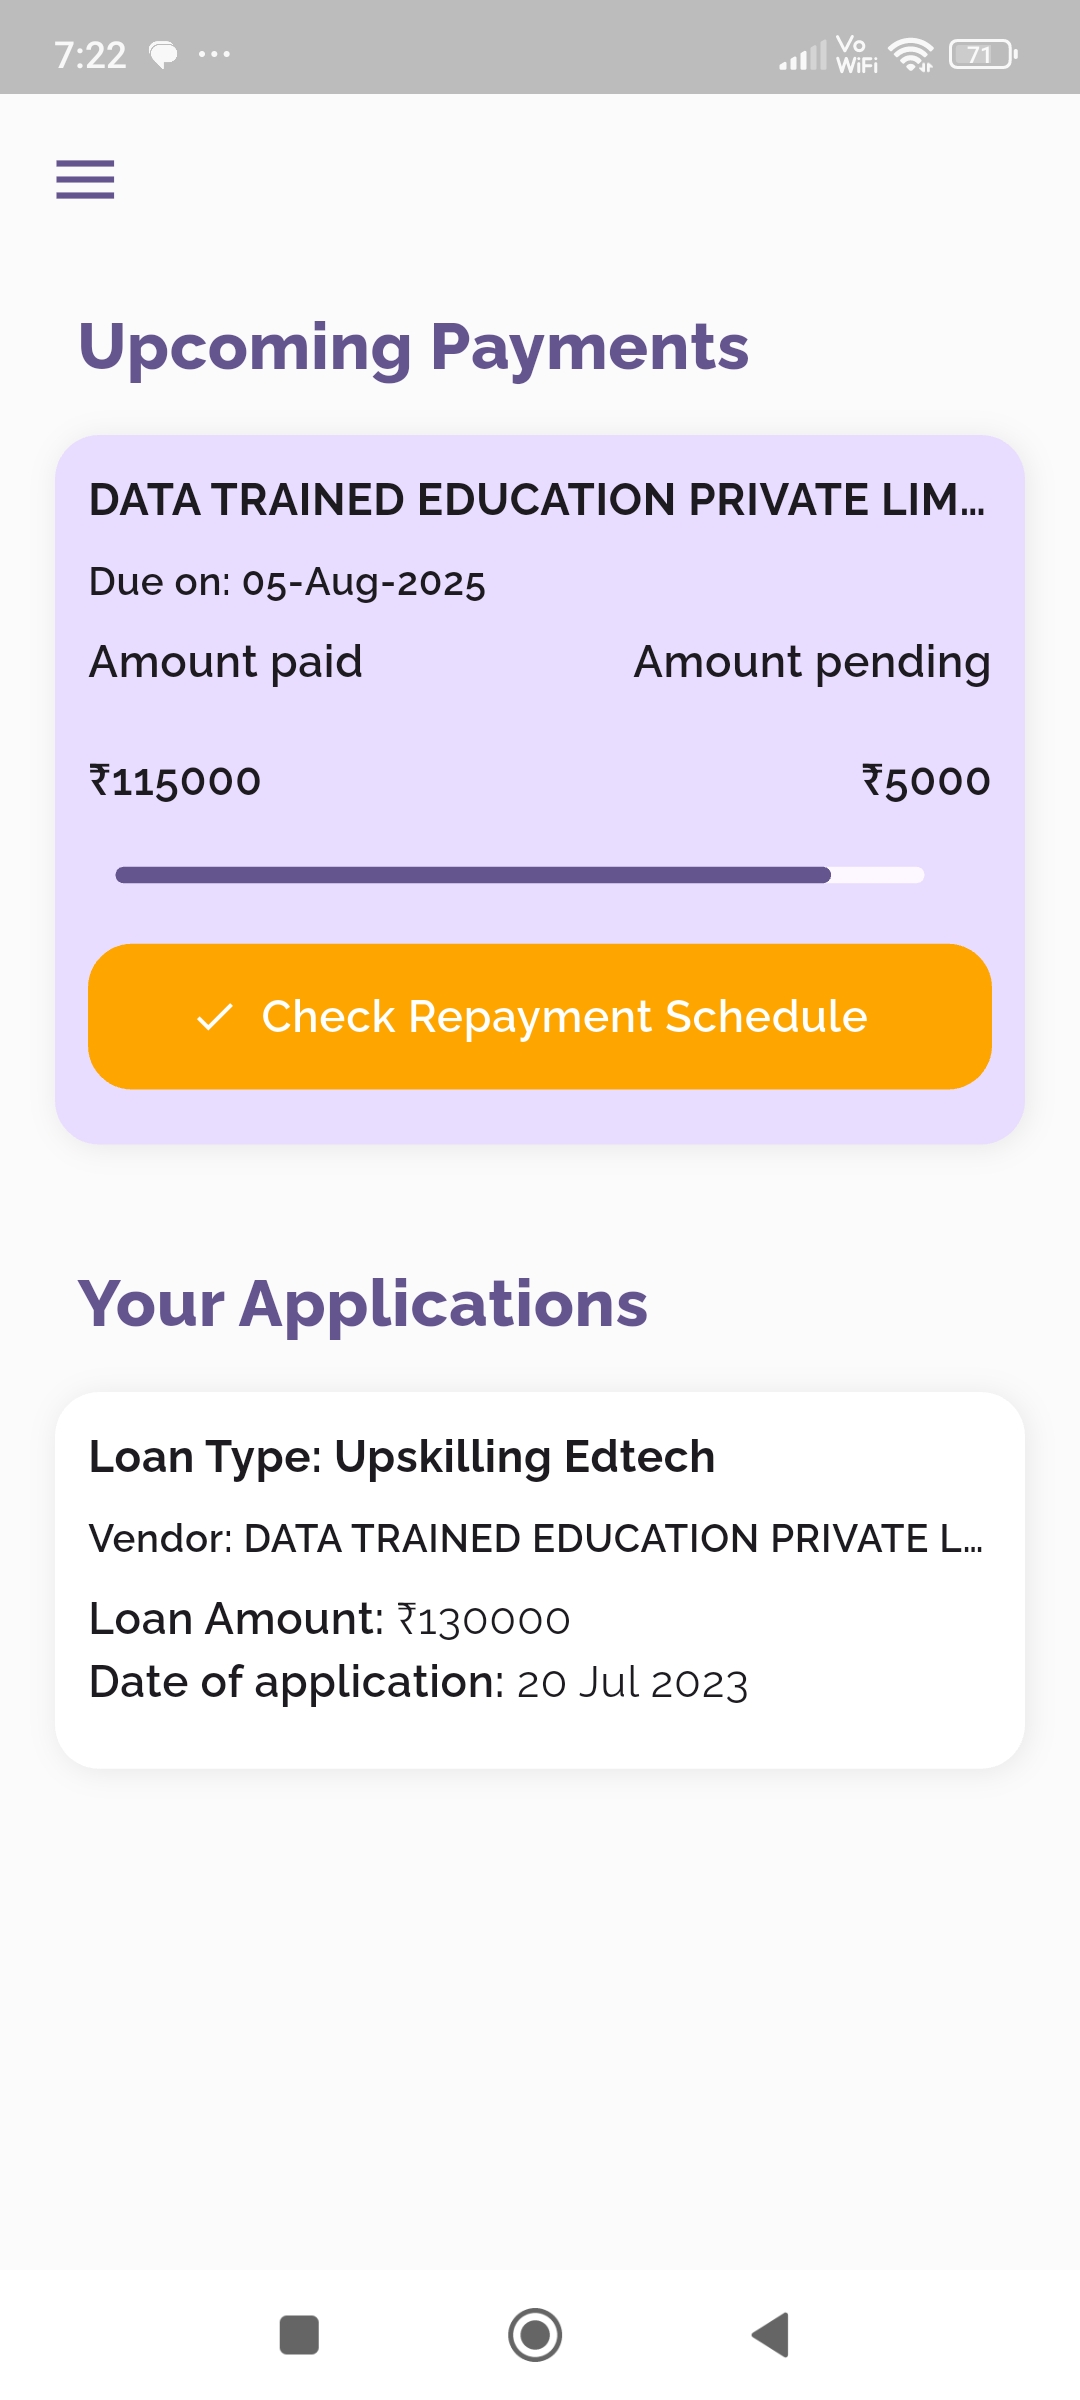Tap the checkmark icon on repayment button
The image size is (1080, 2400).
pyautogui.click(x=215, y=1017)
